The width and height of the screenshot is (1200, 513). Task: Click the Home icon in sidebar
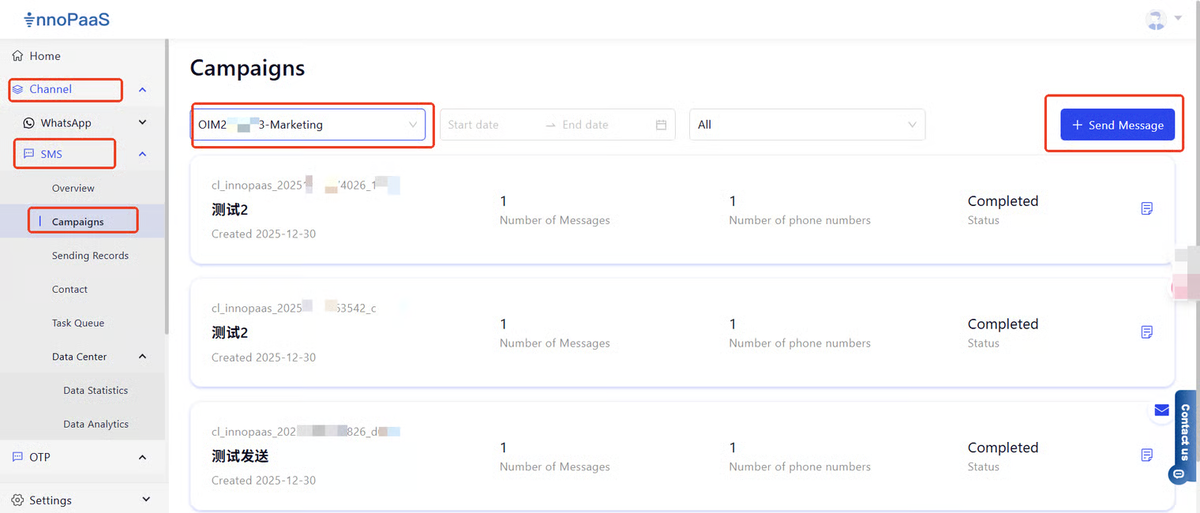(17, 56)
